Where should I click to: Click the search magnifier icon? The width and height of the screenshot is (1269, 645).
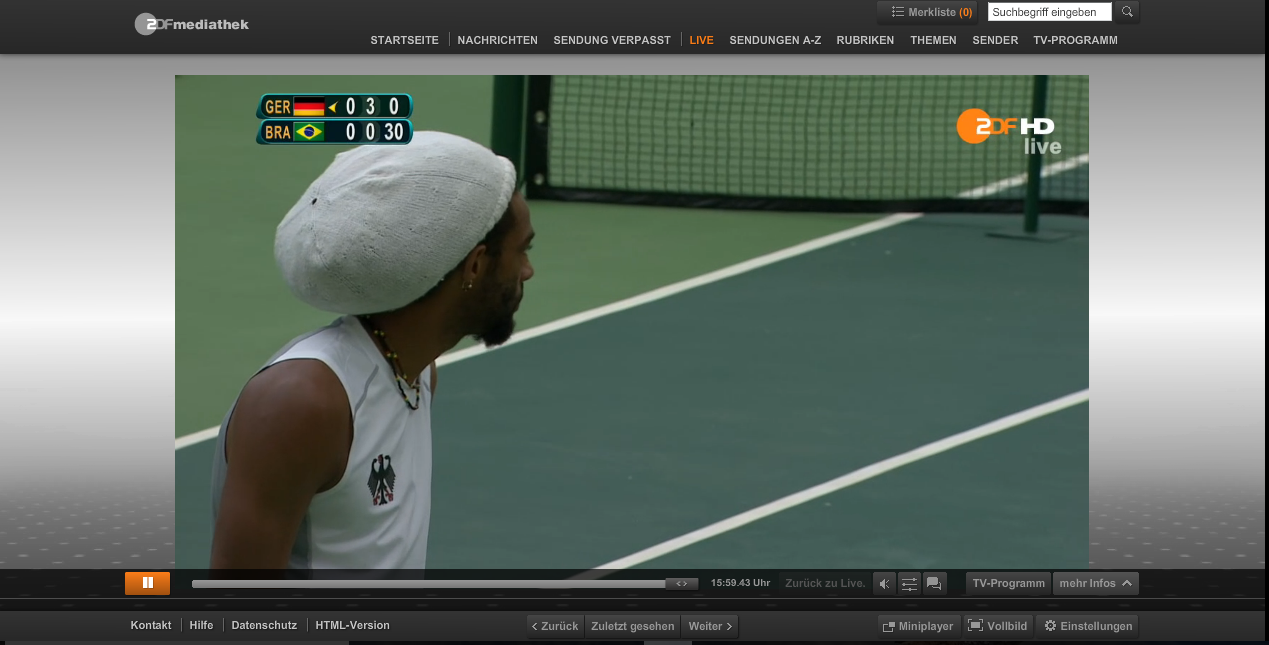pos(1127,13)
